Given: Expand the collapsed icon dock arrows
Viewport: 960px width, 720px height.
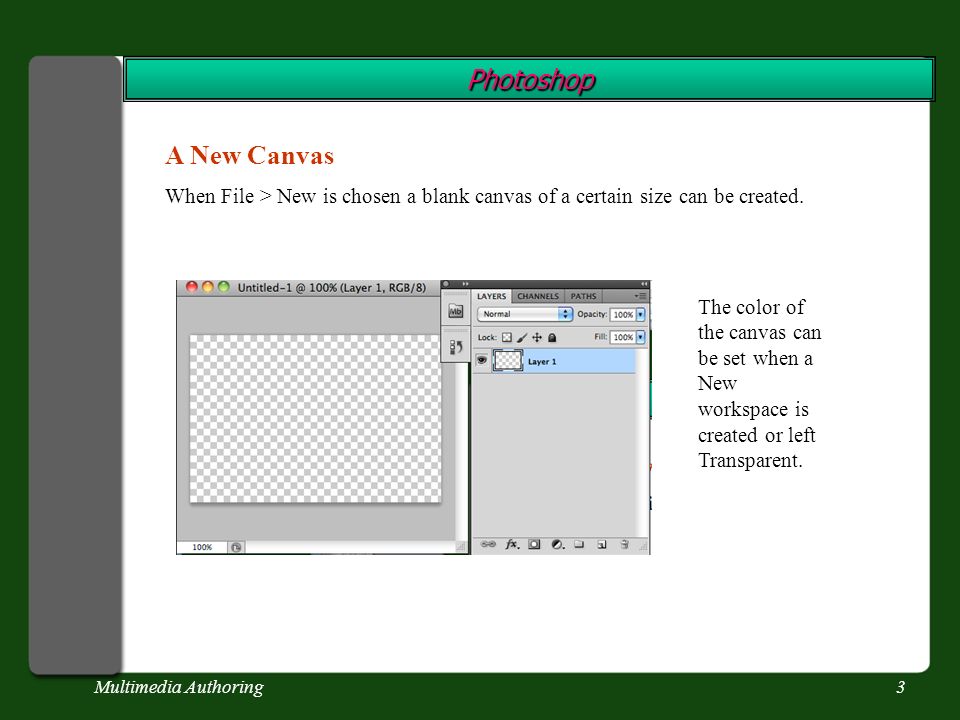Looking at the screenshot, I should coord(465,284).
